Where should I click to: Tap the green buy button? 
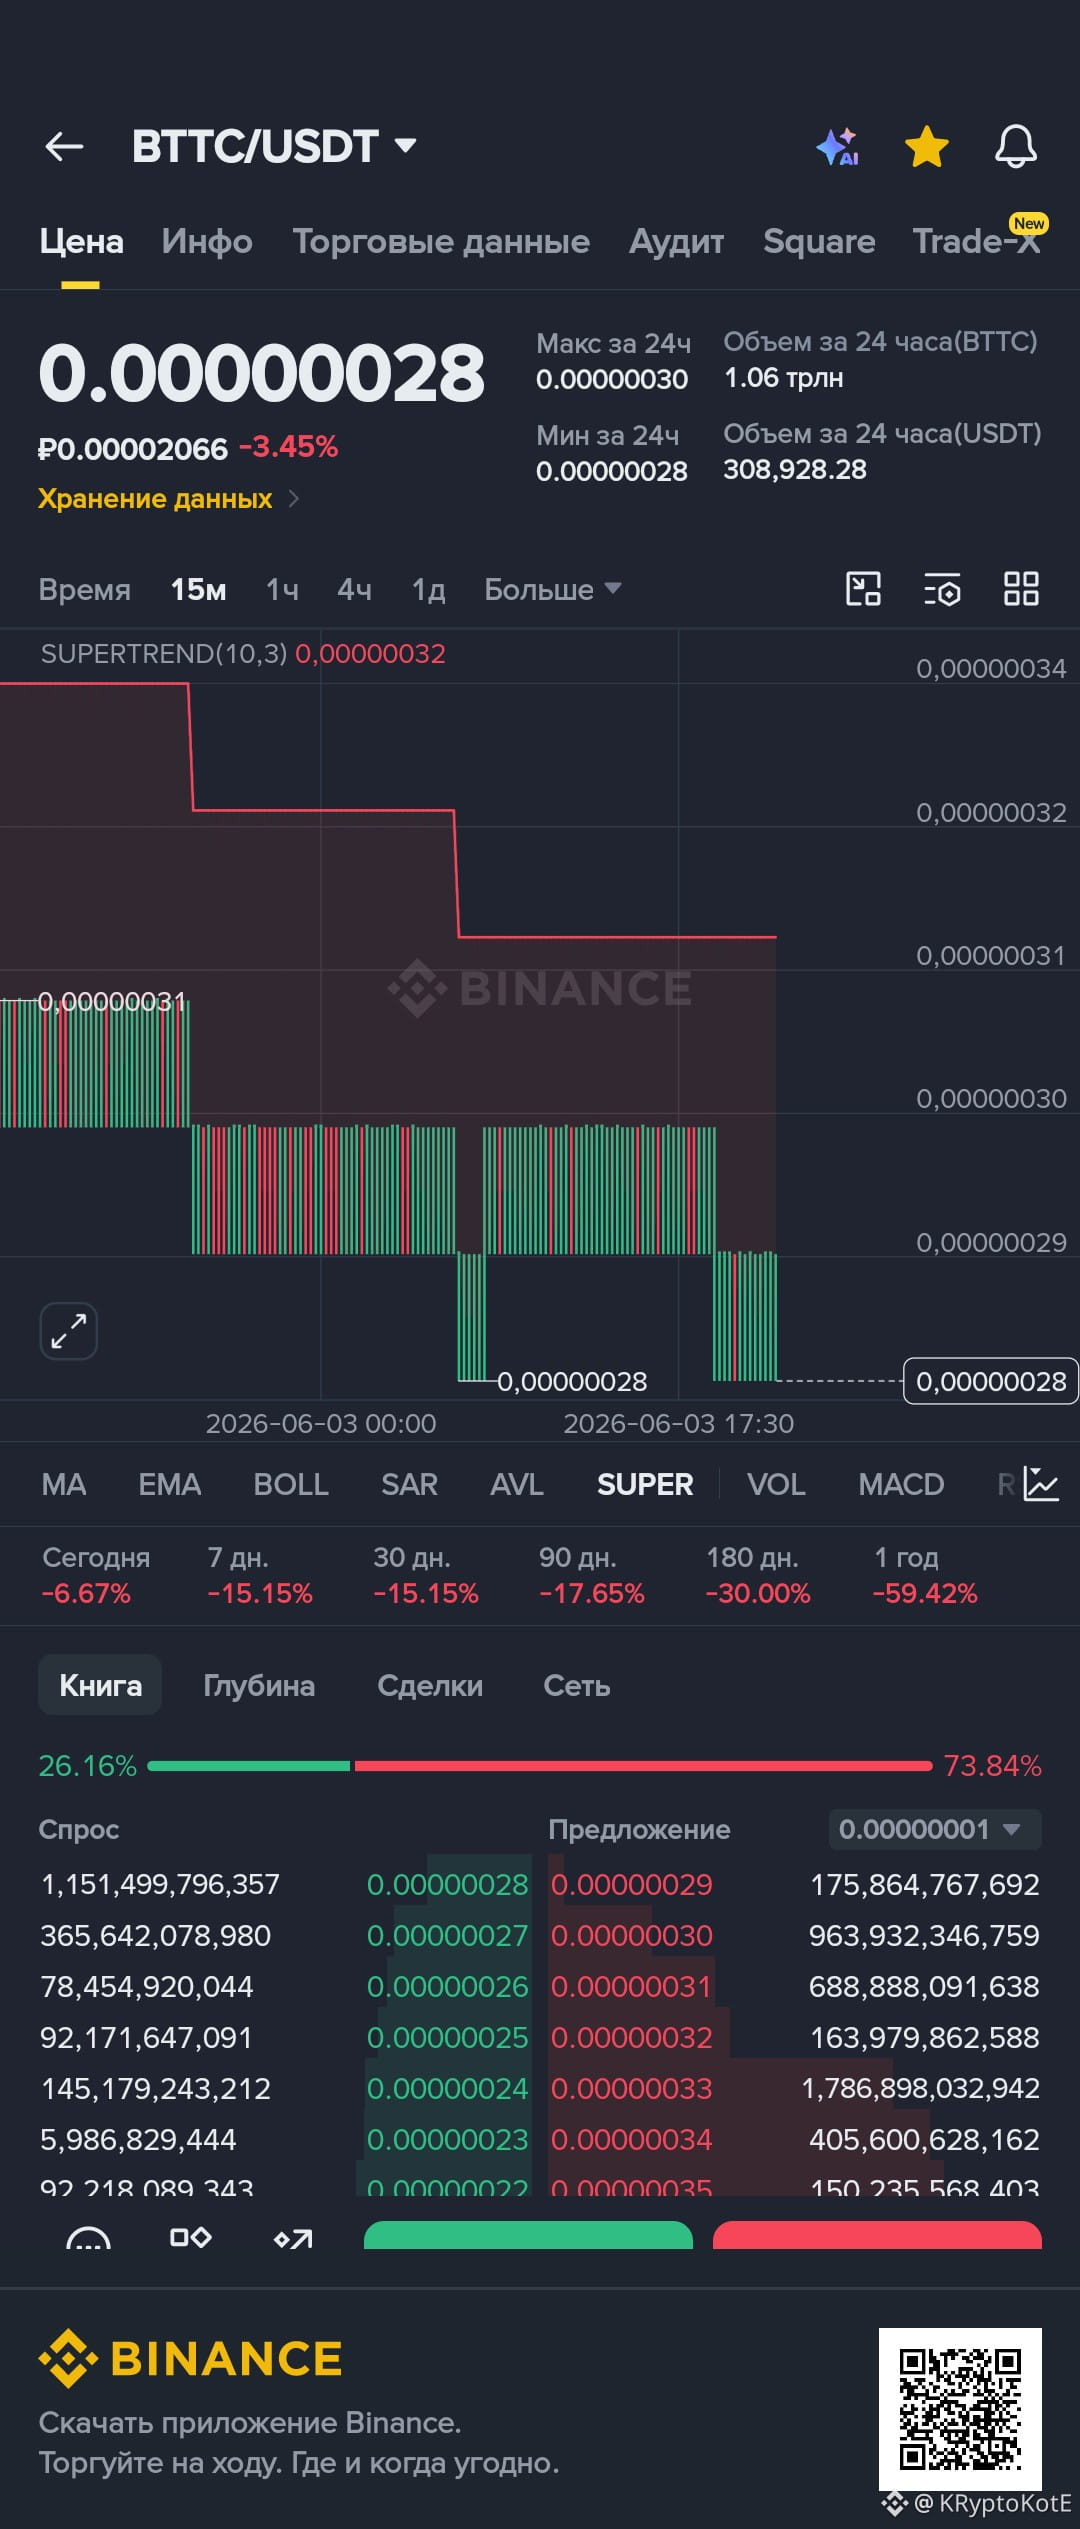(x=528, y=2235)
